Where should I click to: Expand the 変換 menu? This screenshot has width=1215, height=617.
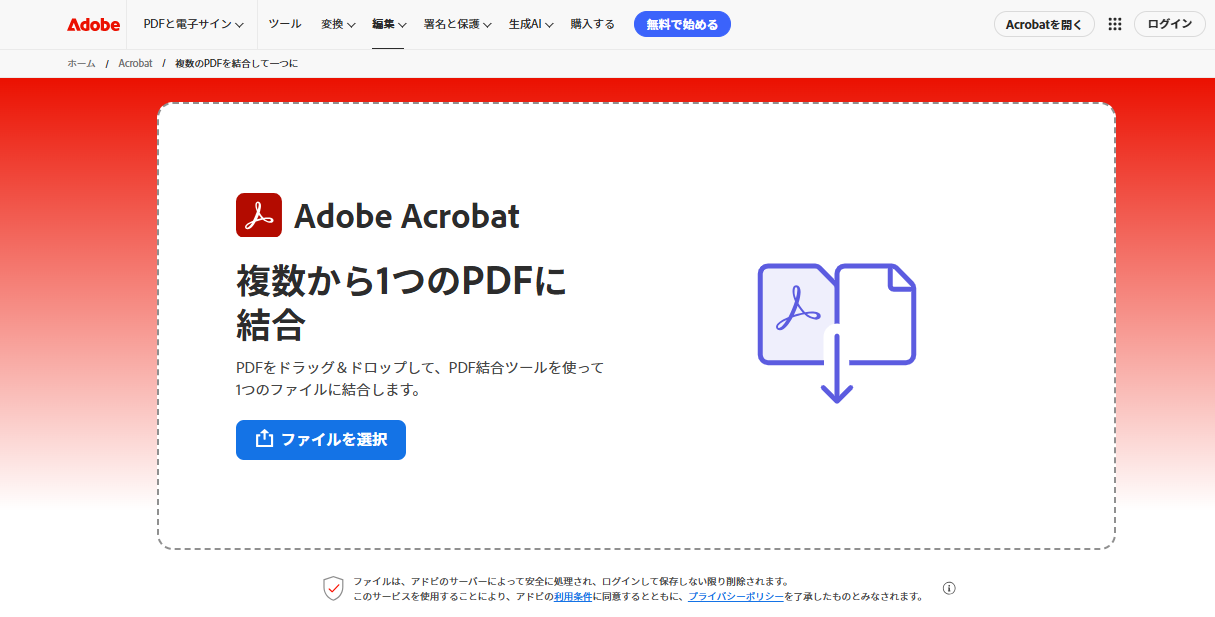click(x=337, y=24)
